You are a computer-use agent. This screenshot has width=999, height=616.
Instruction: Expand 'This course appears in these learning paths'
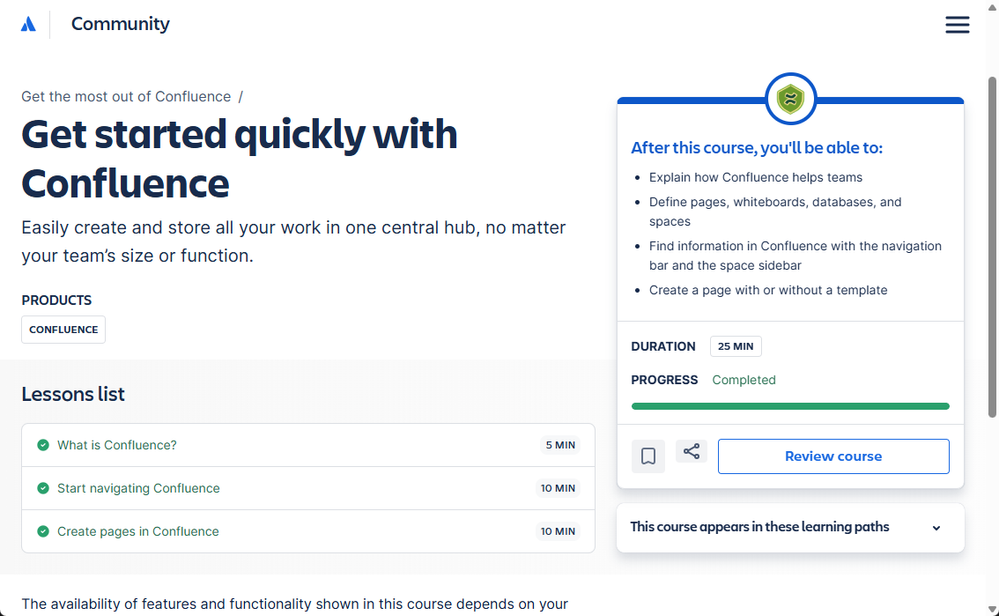790,527
